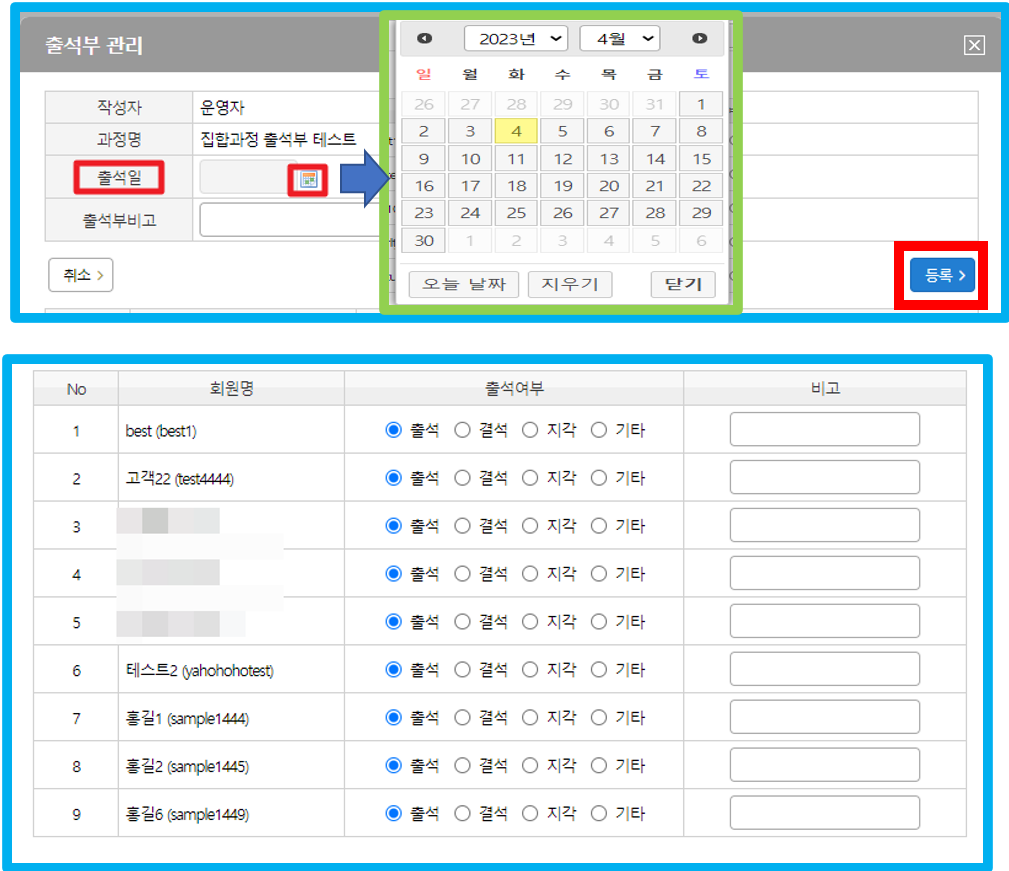Go to next month in calendar
This screenshot has height=871, width=1009.
(x=699, y=39)
